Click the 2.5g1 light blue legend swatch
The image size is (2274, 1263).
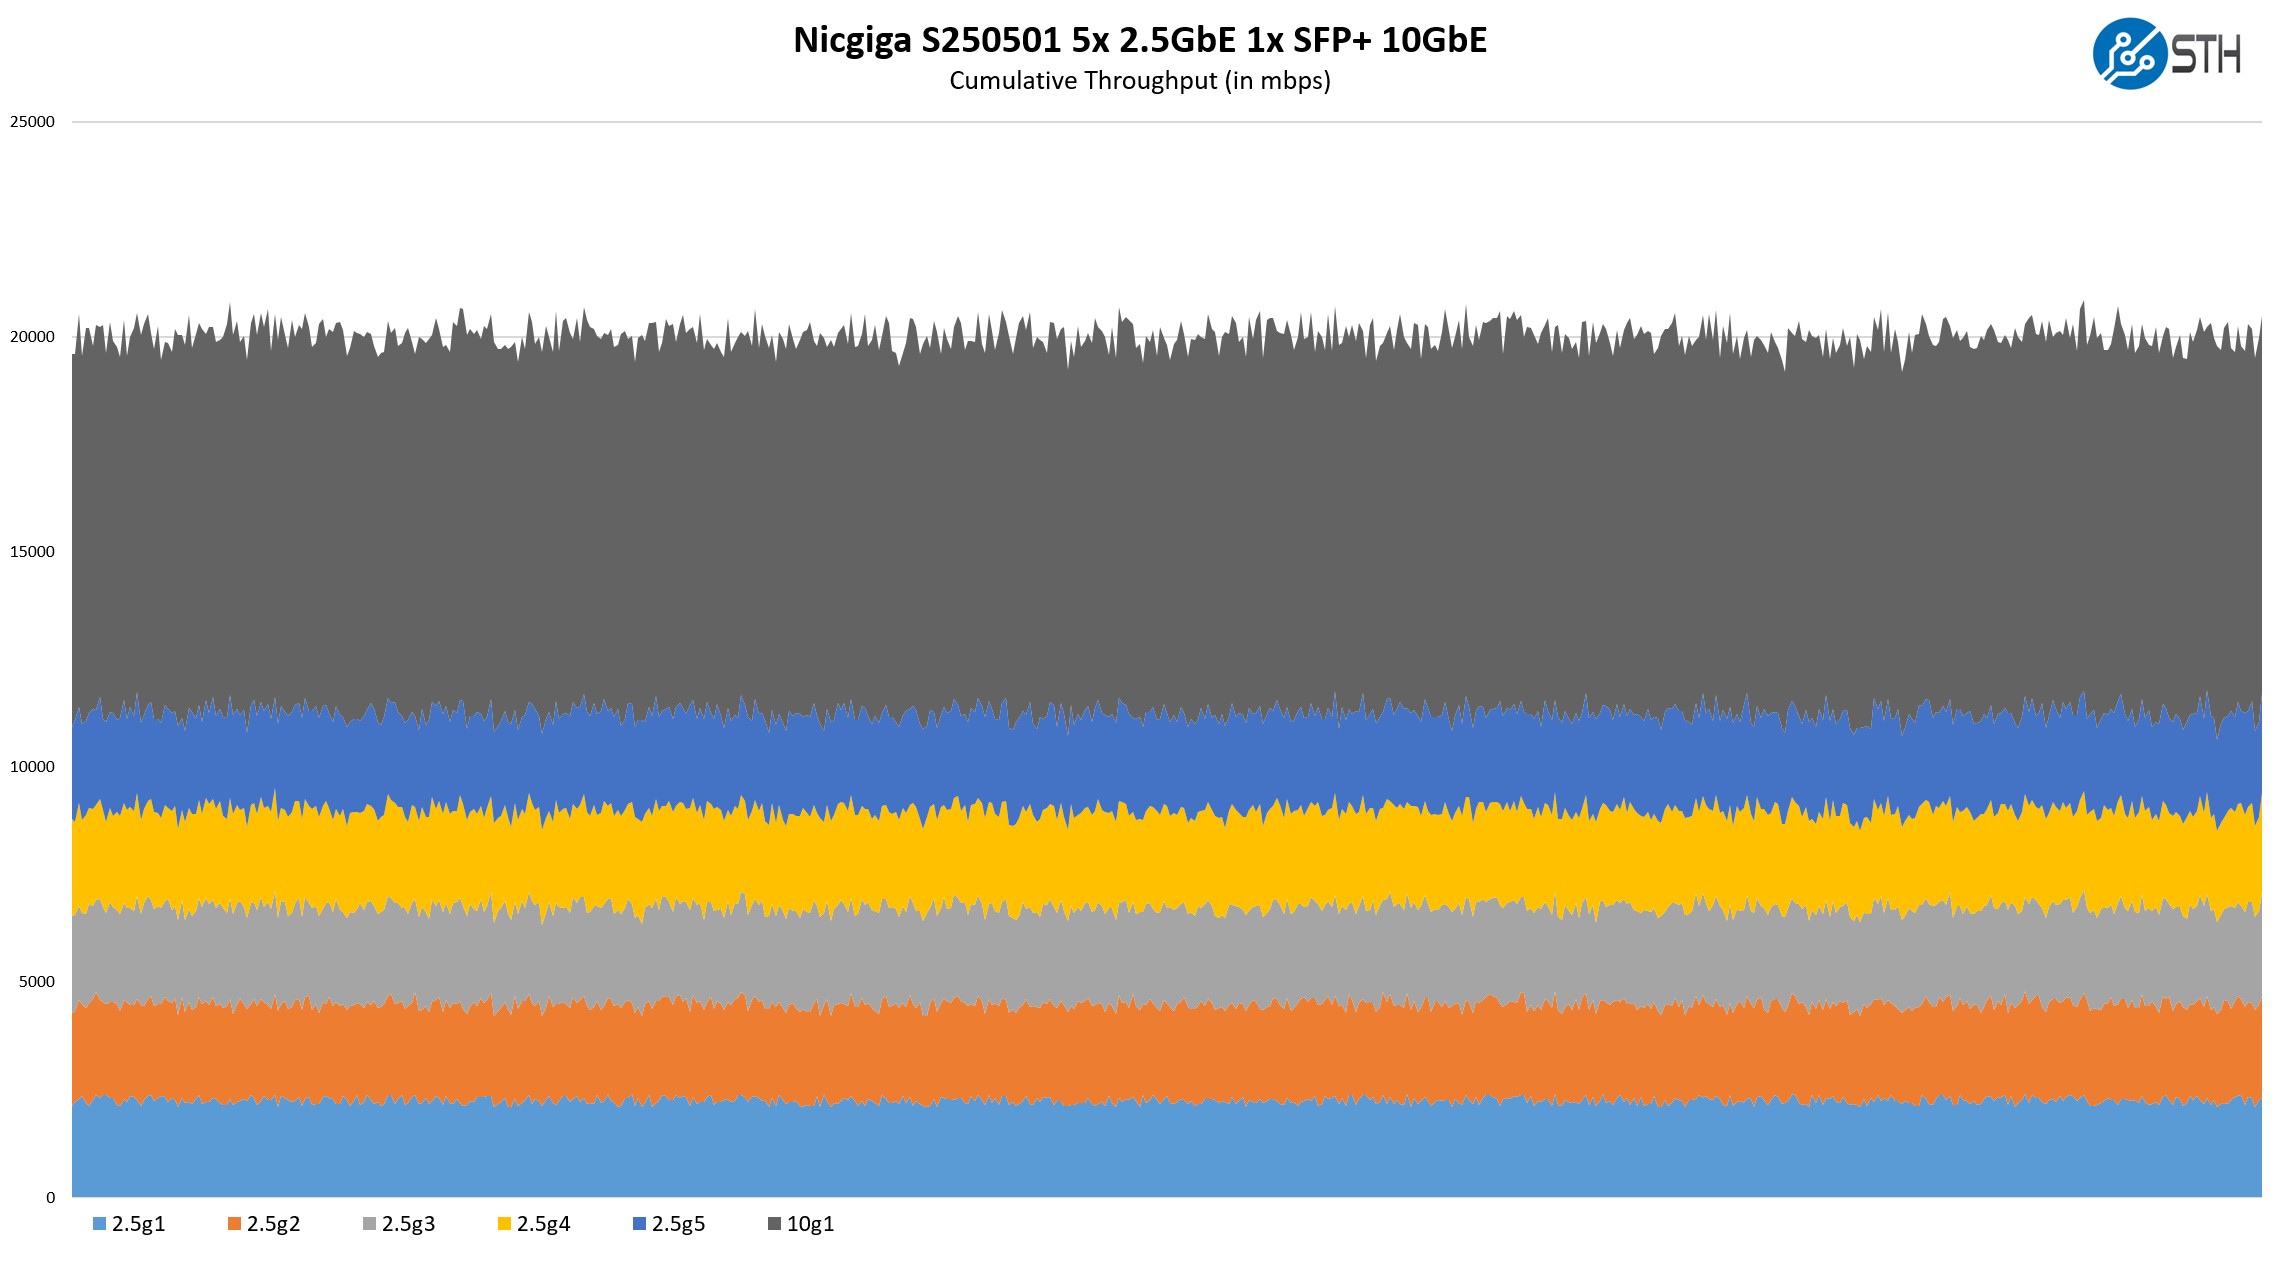99,1224
